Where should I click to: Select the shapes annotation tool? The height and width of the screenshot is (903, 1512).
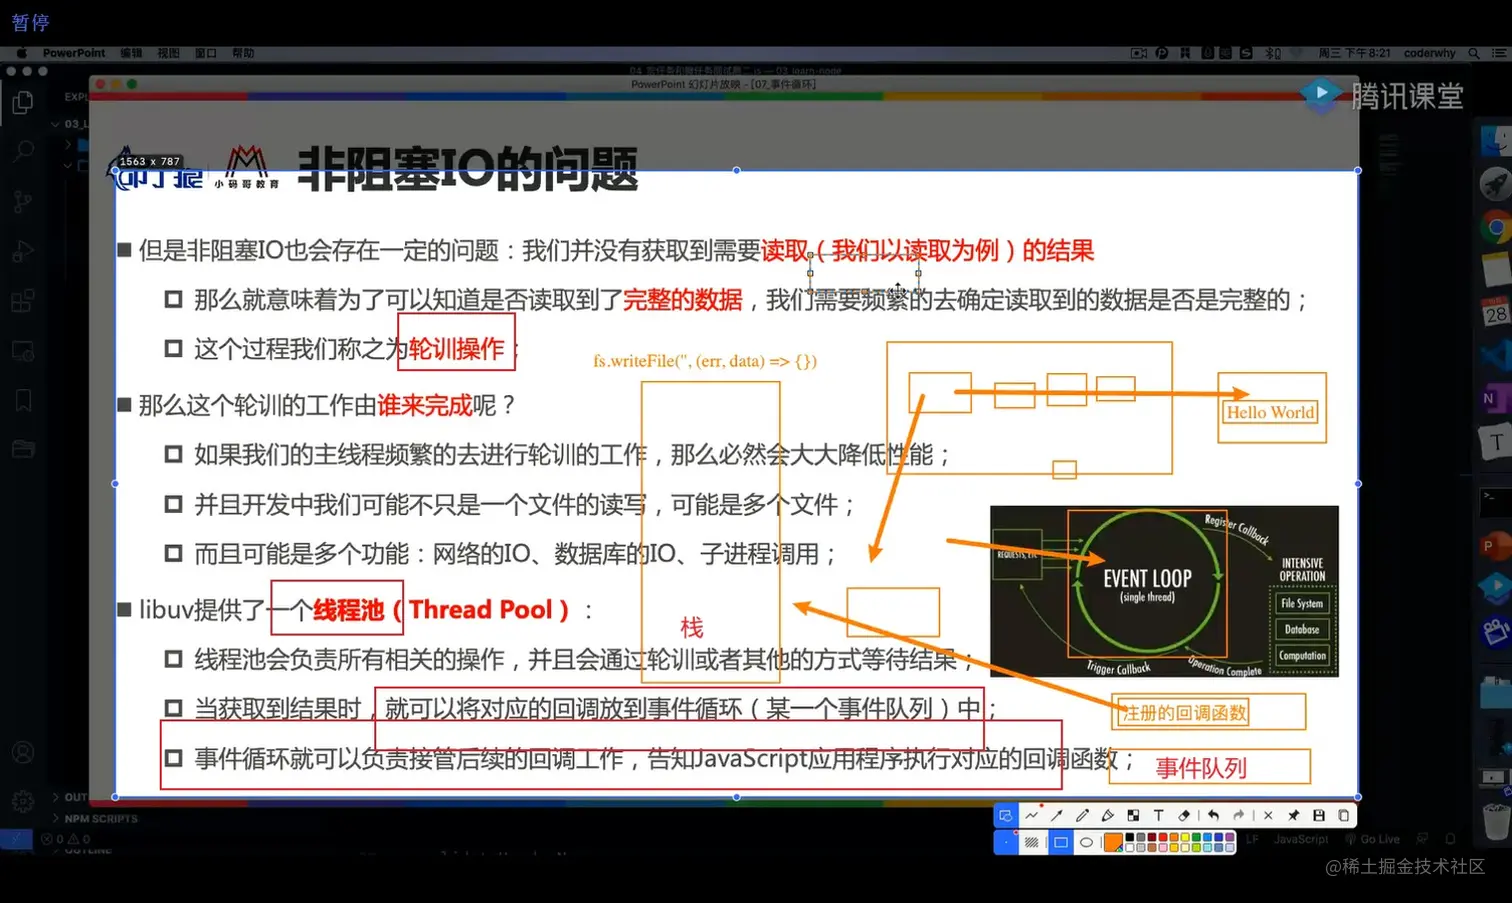[x=1006, y=816]
